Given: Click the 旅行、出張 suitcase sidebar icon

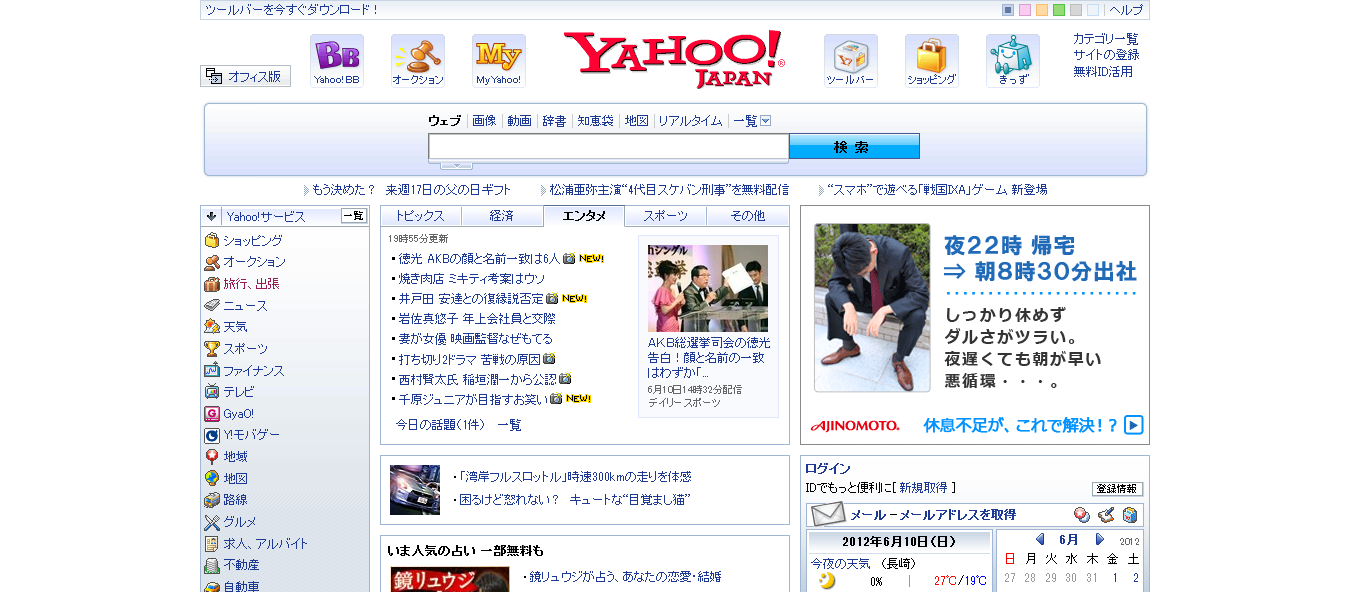Looking at the screenshot, I should 212,284.
